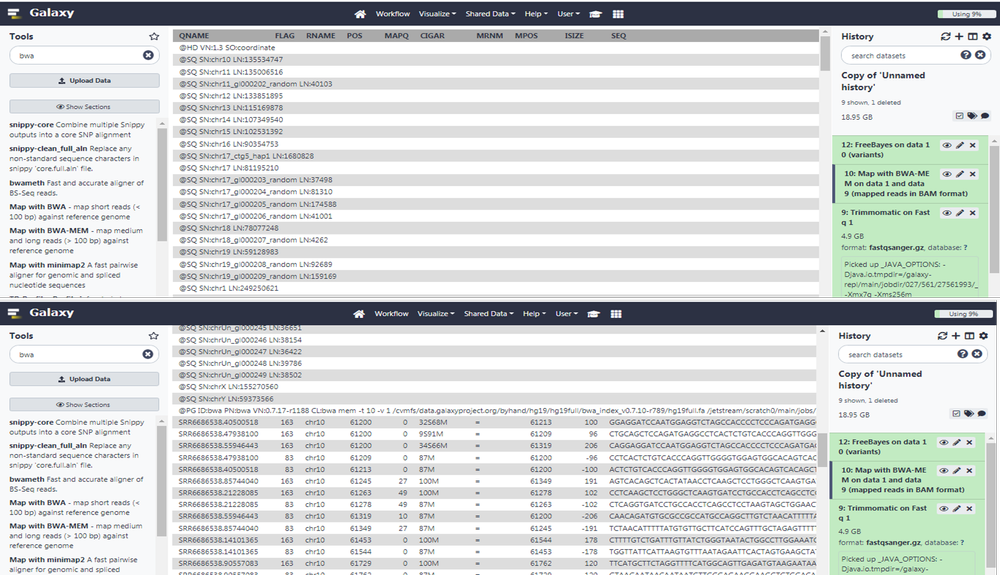Open the grid apps icon in lower masthead
The height and width of the screenshot is (575, 1000).
616,314
